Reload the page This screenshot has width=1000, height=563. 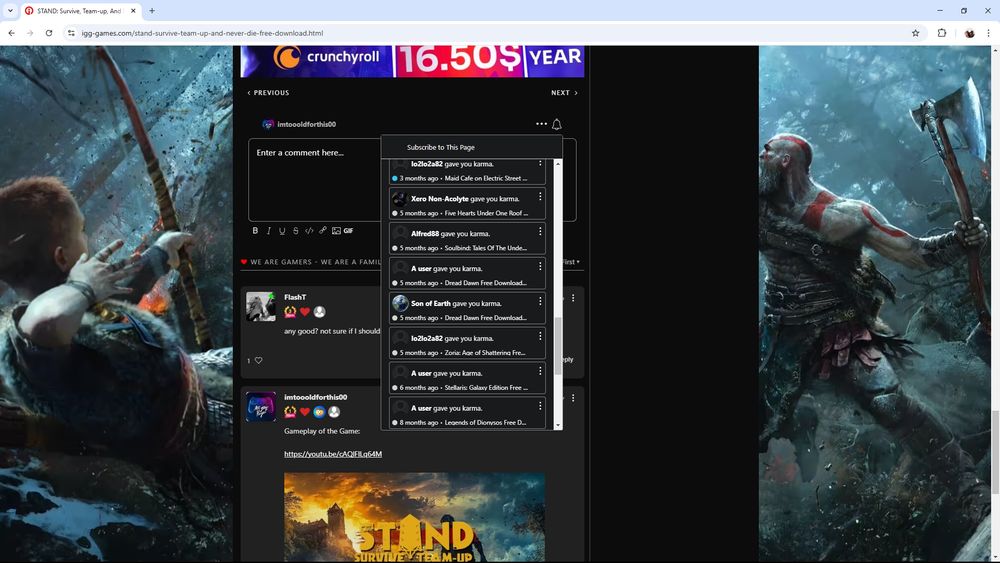tap(48, 33)
